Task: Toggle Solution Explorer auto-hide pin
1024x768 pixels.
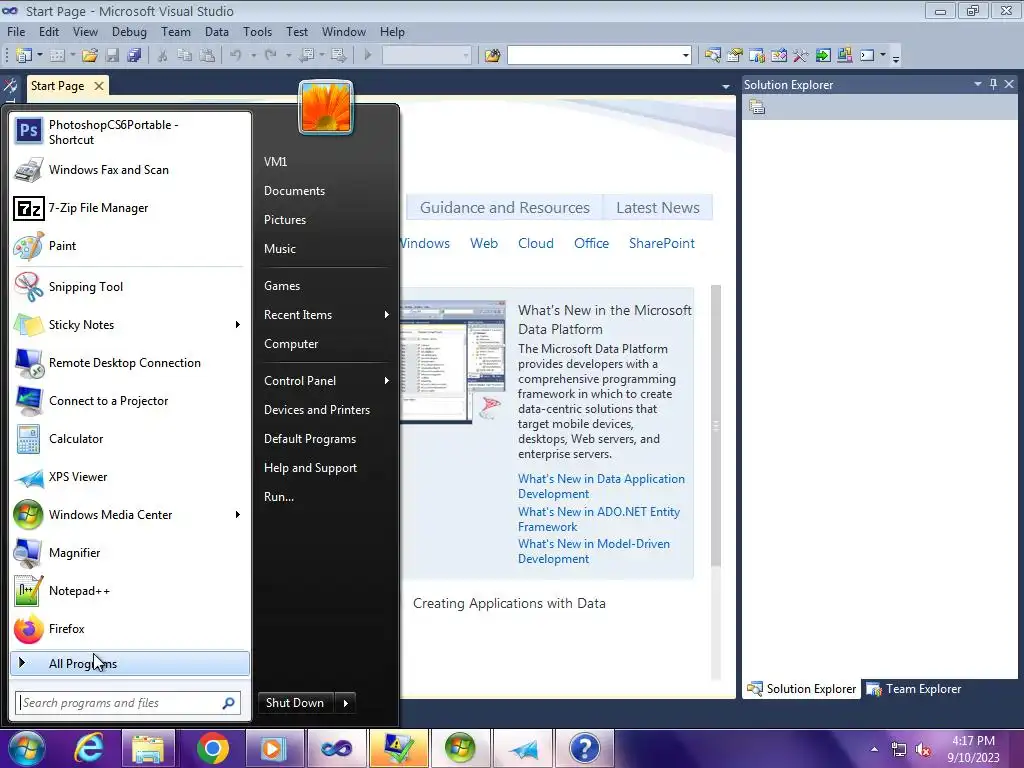Action: click(993, 84)
